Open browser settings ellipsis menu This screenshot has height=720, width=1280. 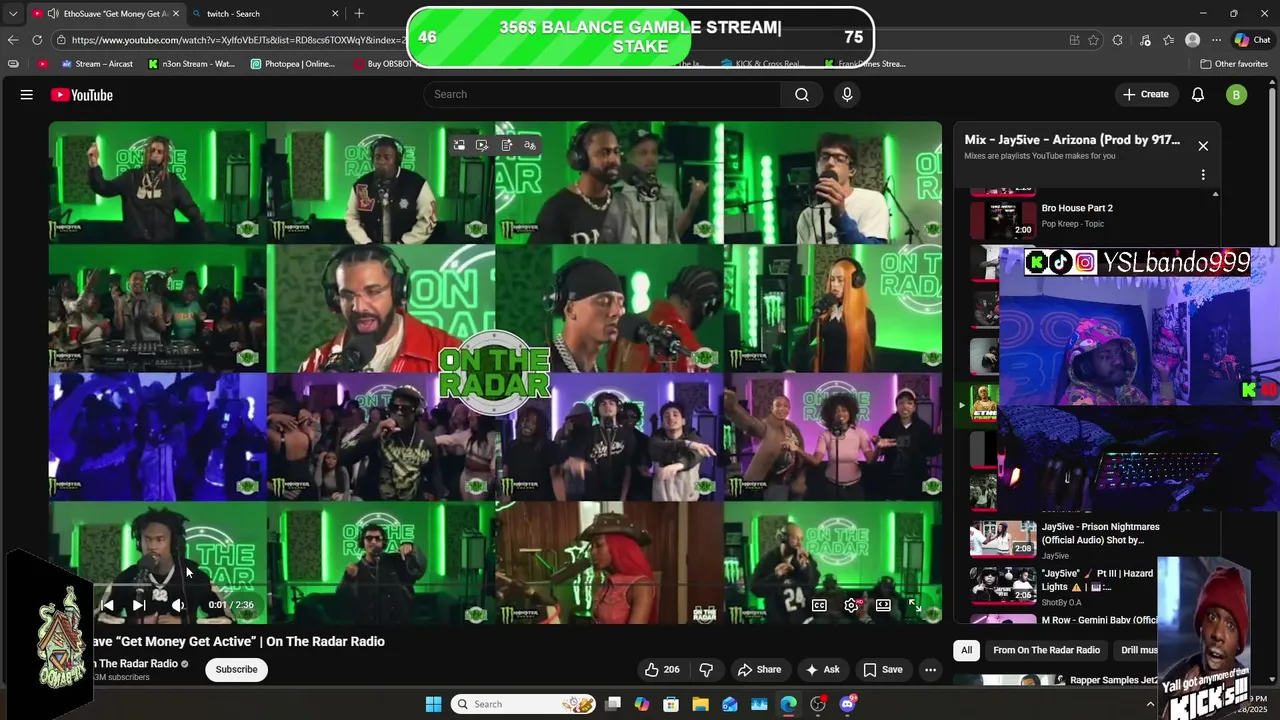tap(1216, 40)
